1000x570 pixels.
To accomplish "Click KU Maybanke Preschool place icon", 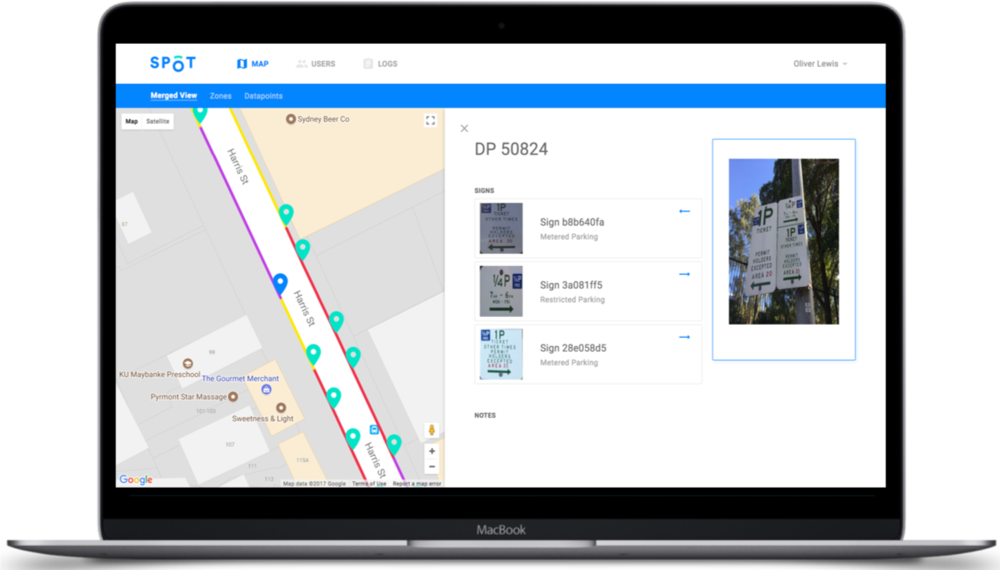I will (x=188, y=363).
